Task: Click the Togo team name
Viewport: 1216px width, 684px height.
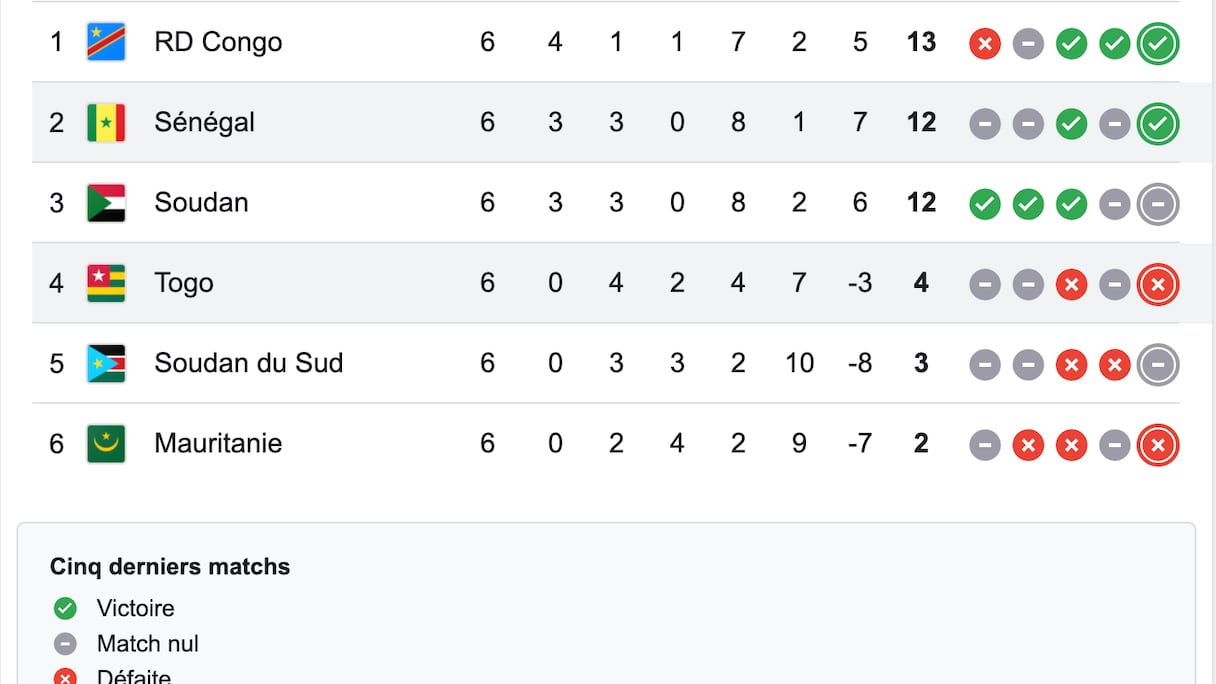Action: (184, 283)
